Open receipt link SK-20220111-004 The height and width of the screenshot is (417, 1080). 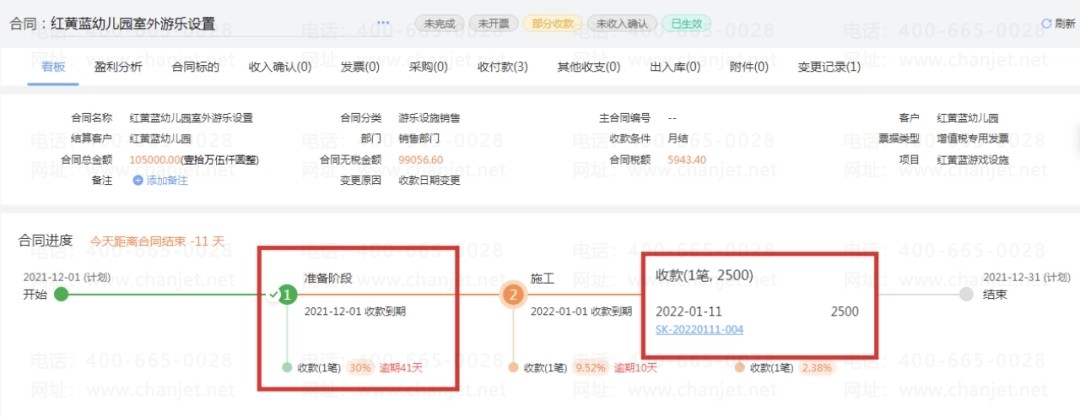click(x=699, y=329)
